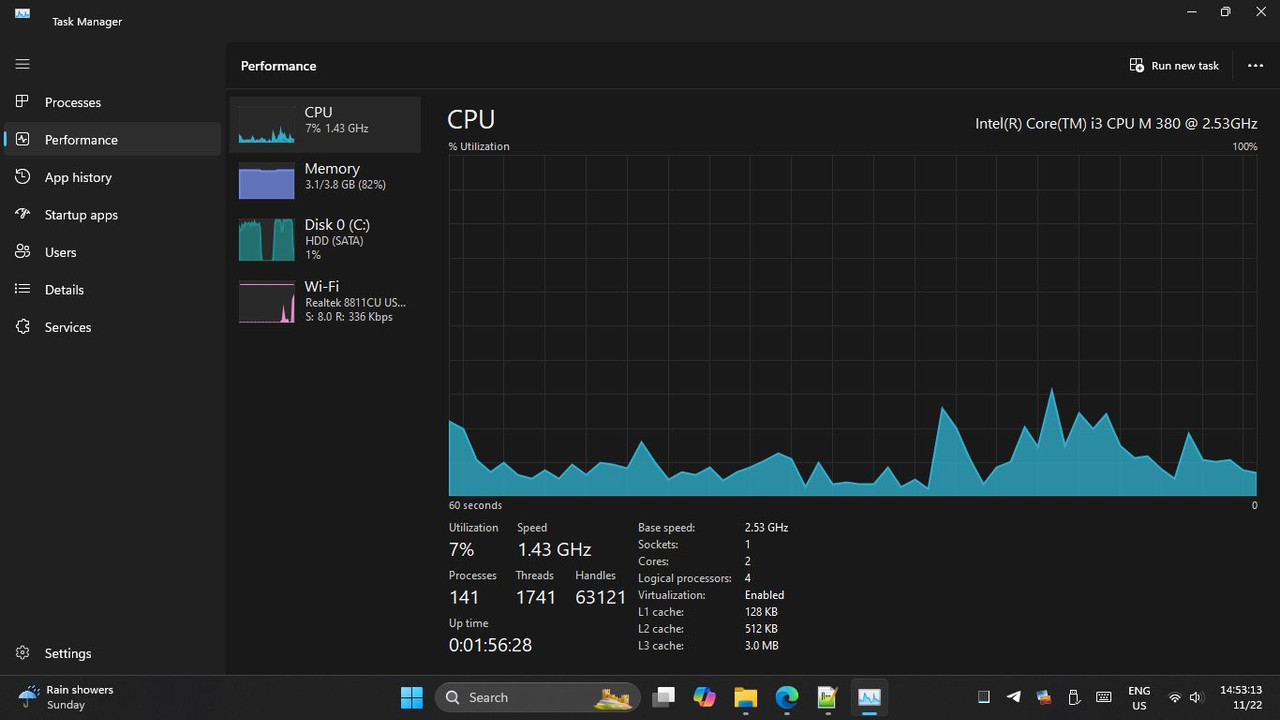Select the Disk 0 (C:) graph
1280x720 pixels.
tap(322, 239)
